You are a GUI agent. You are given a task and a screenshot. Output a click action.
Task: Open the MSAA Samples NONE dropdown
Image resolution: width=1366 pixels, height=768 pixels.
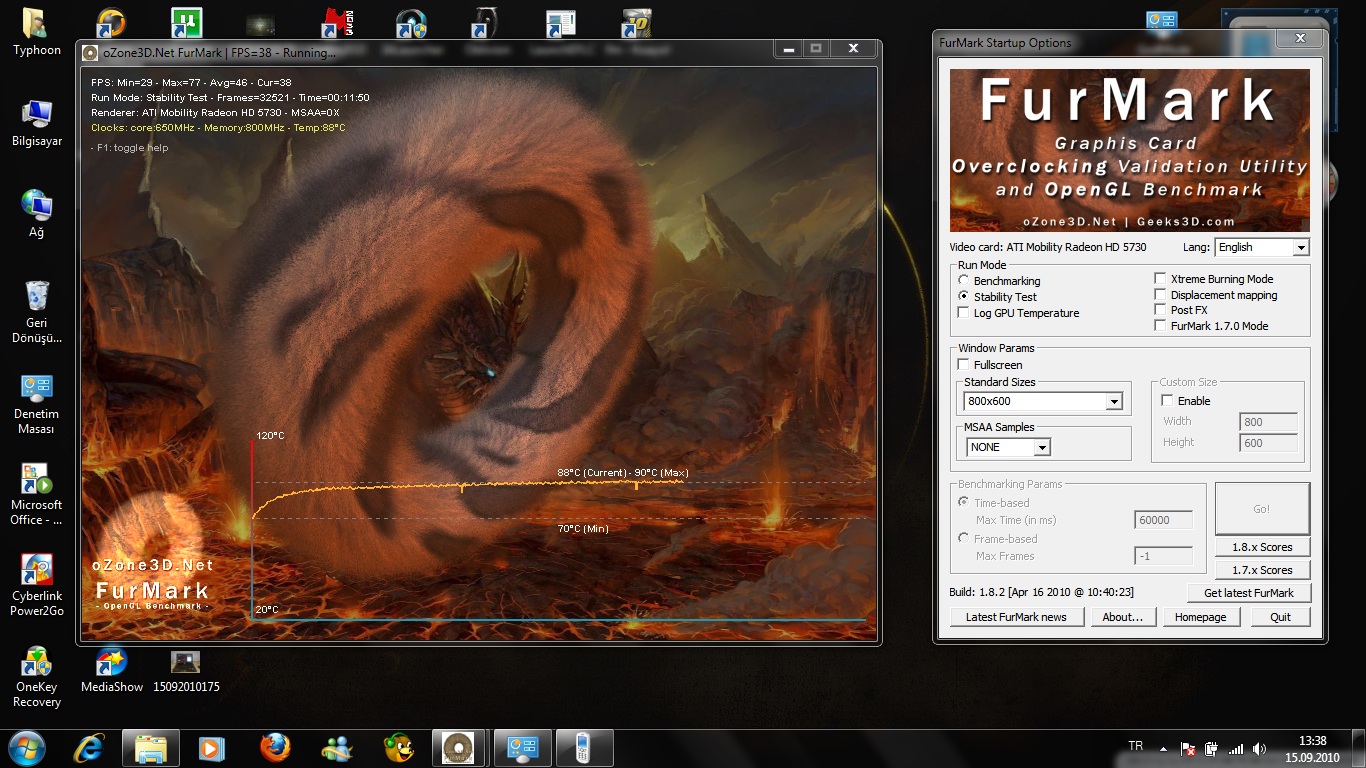[x=1008, y=447]
